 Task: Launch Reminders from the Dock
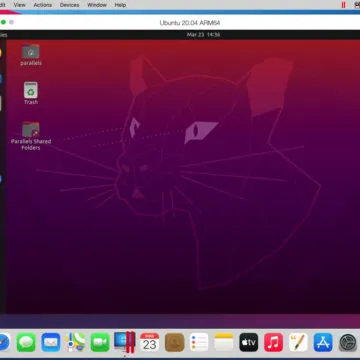pyautogui.click(x=199, y=342)
